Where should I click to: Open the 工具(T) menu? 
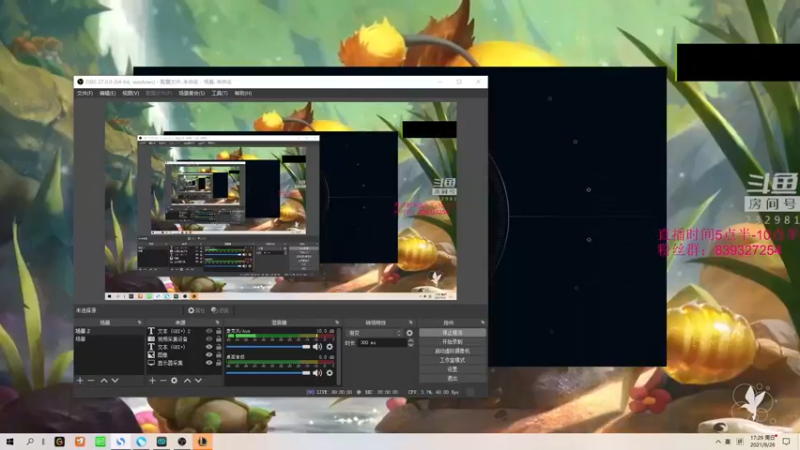pos(219,93)
